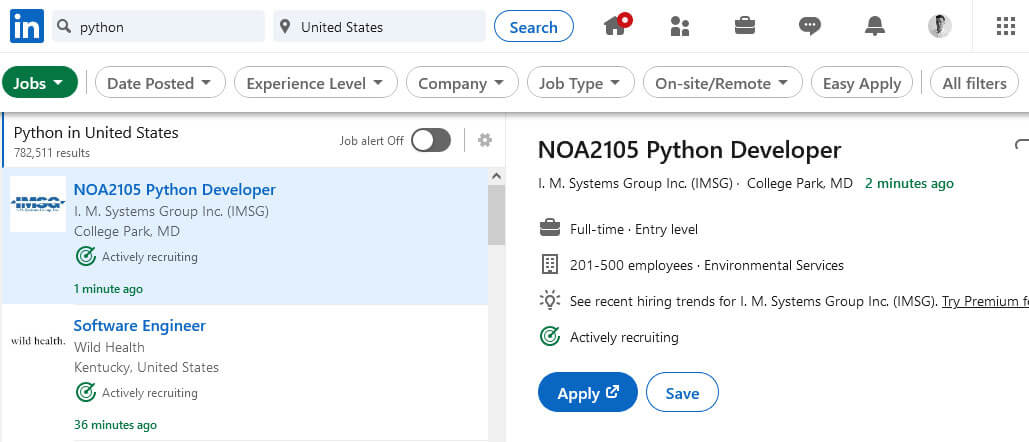Click the Search button
The height and width of the screenshot is (442, 1029).
click(534, 27)
